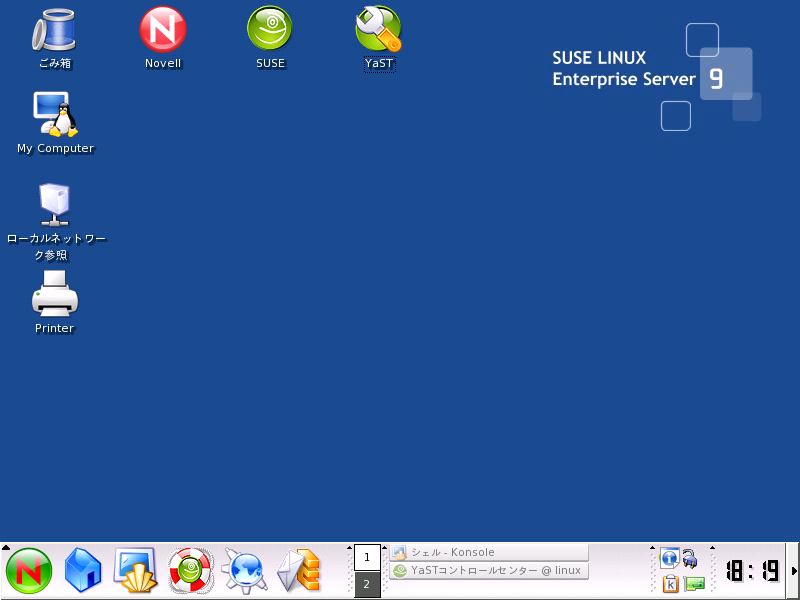Viewport: 800px width, 600px height.
Task: Open the system tray applet handle arrow
Action: click(653, 548)
